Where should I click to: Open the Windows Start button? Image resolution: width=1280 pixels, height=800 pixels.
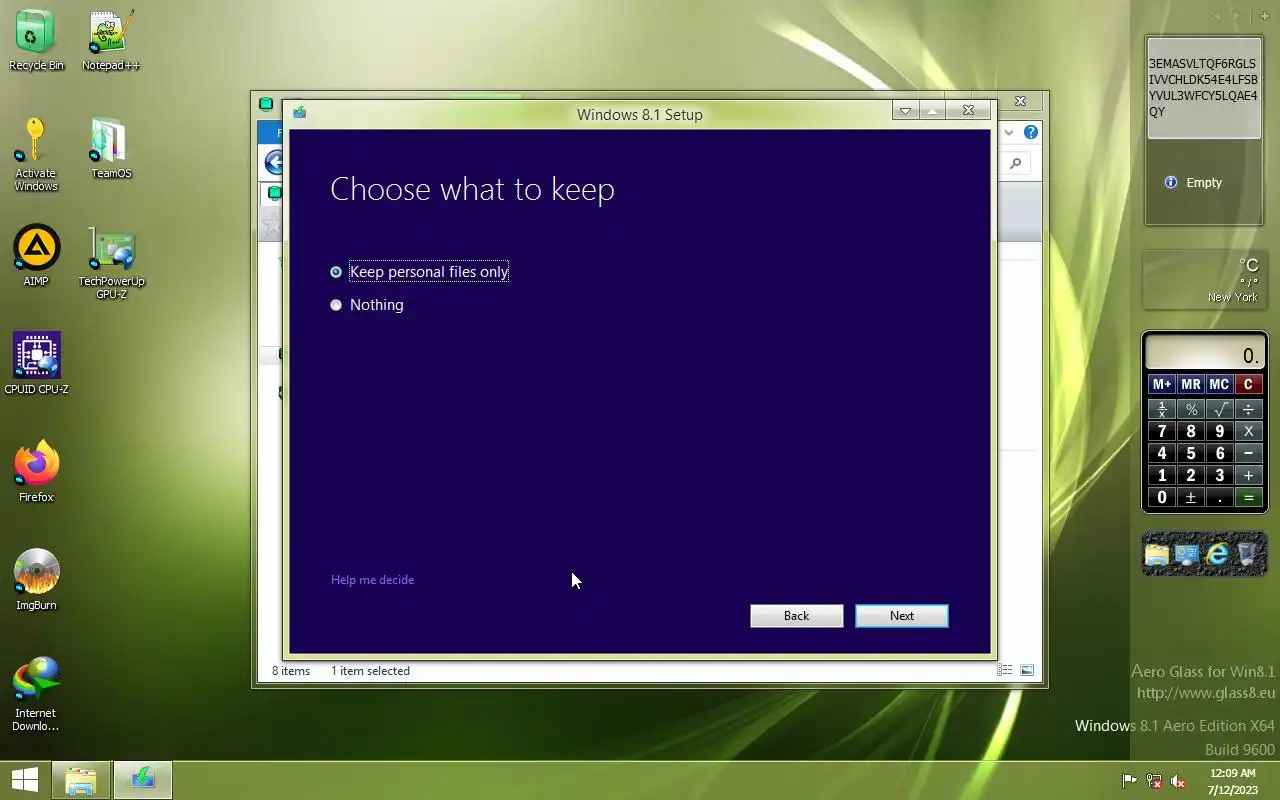point(25,780)
